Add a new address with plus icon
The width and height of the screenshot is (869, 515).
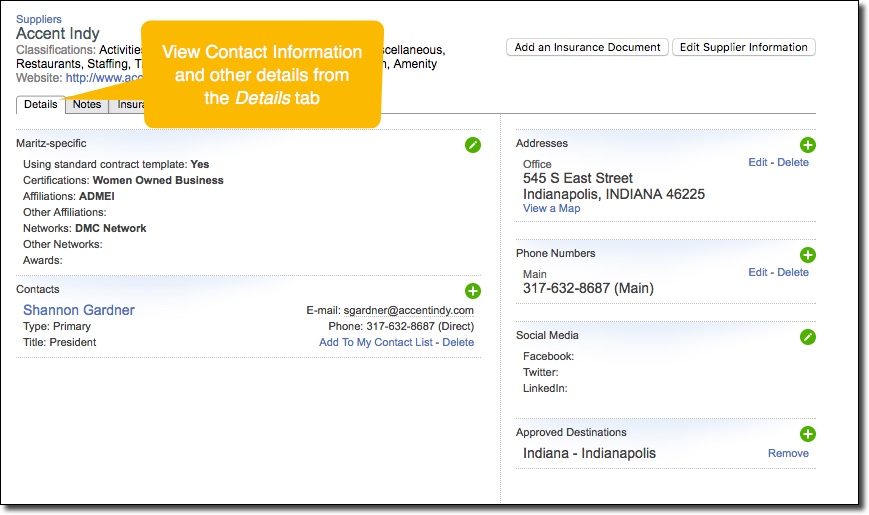coord(807,145)
